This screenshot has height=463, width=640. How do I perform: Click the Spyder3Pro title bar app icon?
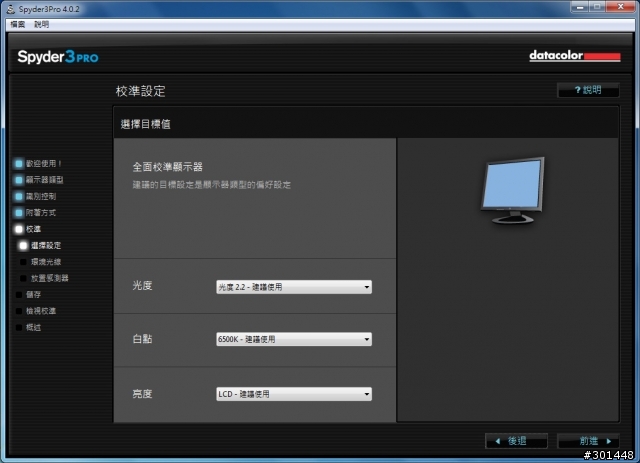11,9
